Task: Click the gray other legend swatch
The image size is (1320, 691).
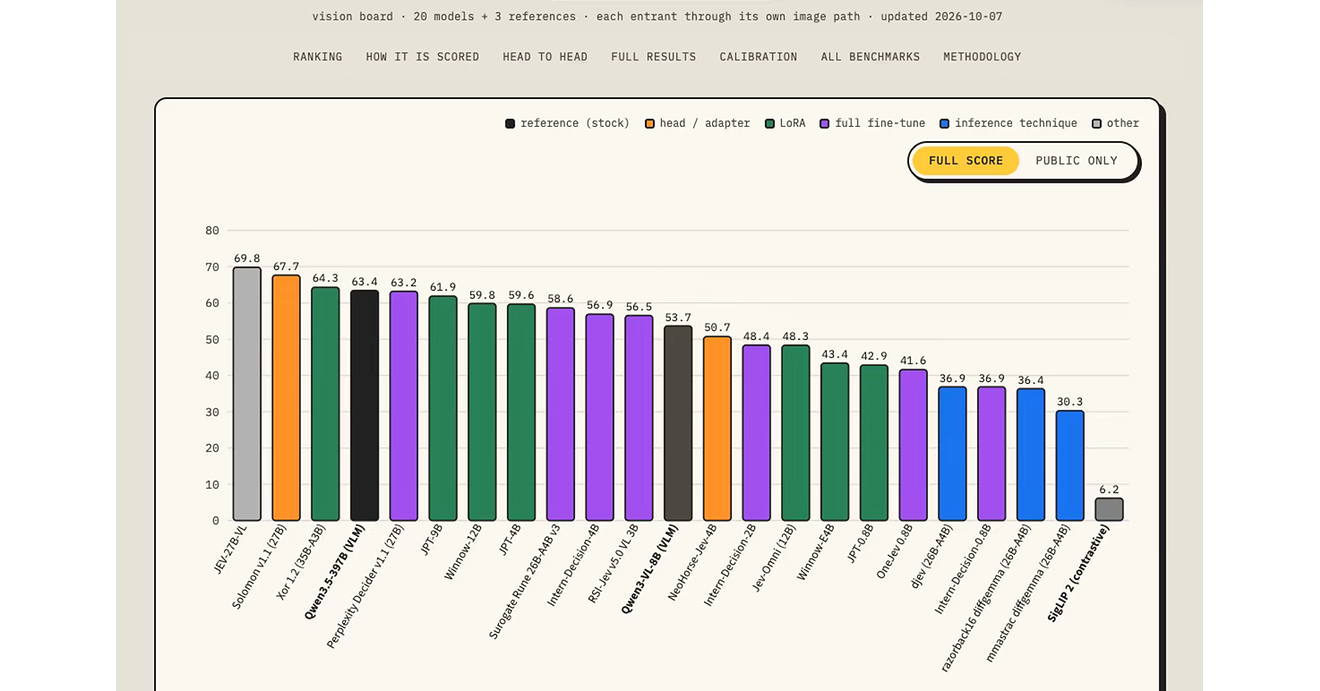Action: tap(1096, 123)
